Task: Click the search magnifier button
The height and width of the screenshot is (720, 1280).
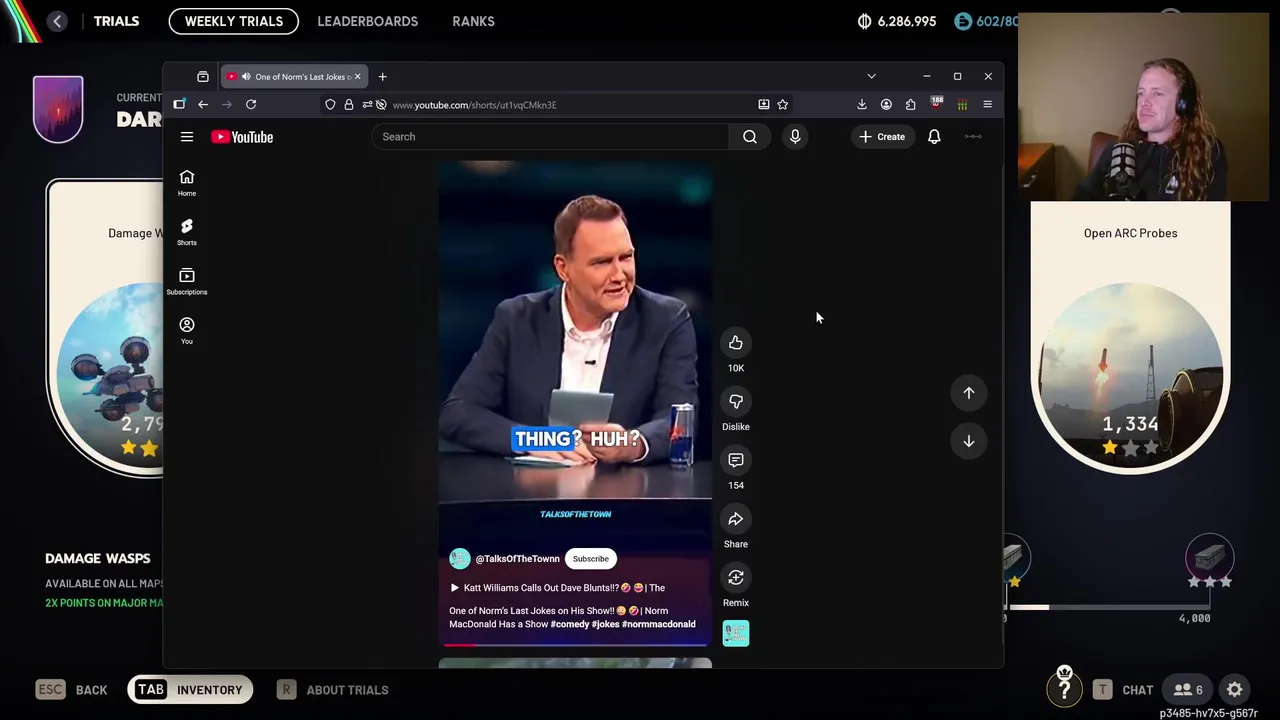Action: (750, 137)
